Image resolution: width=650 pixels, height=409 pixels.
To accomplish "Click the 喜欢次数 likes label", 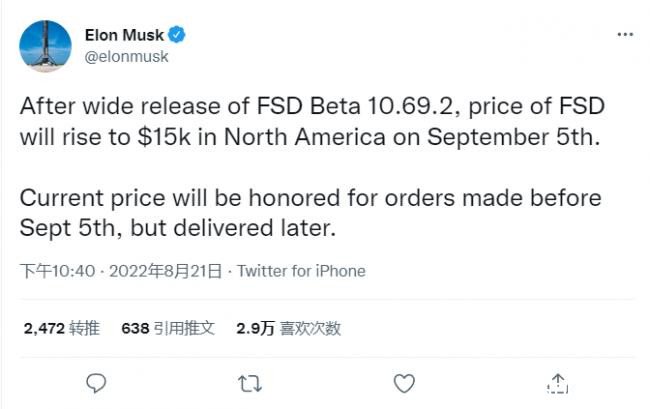I will (x=310, y=329).
